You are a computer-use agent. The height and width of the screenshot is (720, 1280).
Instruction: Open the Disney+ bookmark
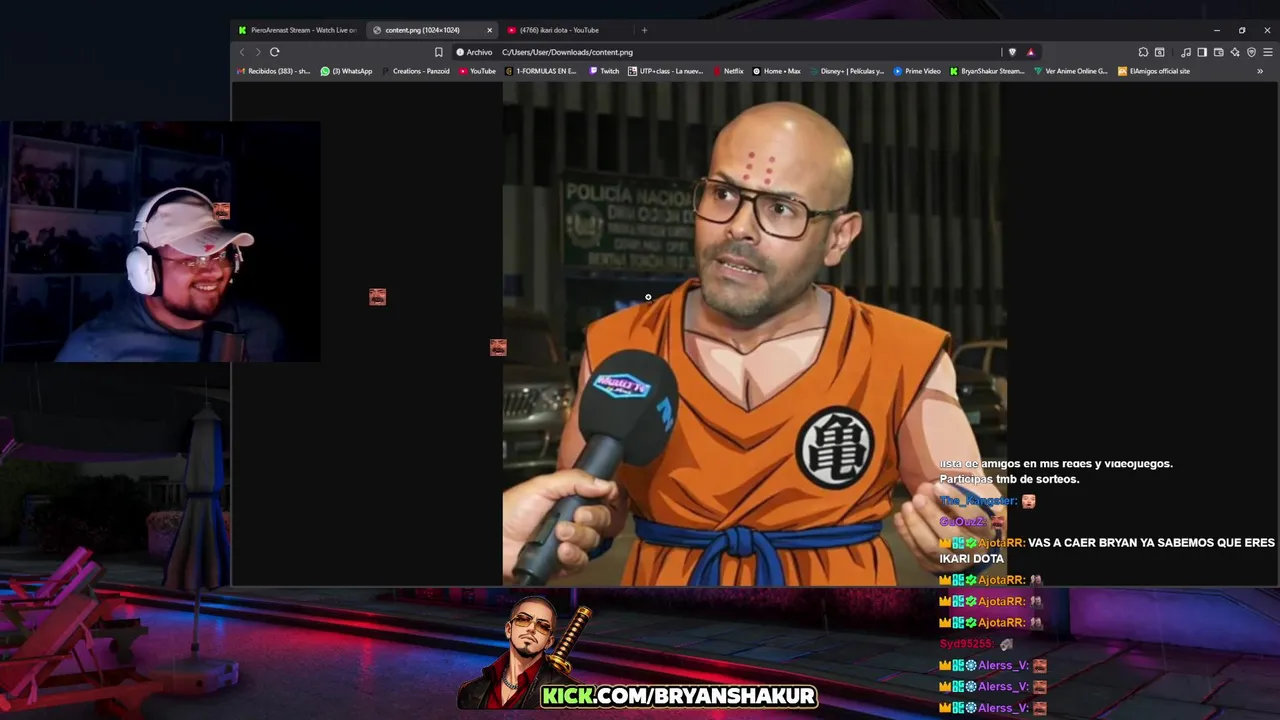click(847, 71)
